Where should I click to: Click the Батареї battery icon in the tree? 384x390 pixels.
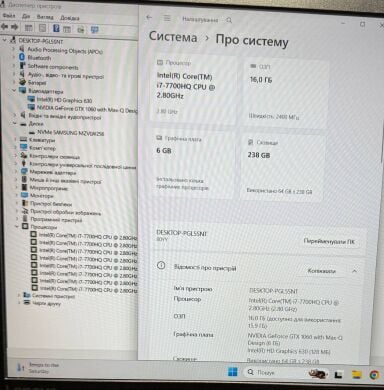pyautogui.click(x=22, y=82)
